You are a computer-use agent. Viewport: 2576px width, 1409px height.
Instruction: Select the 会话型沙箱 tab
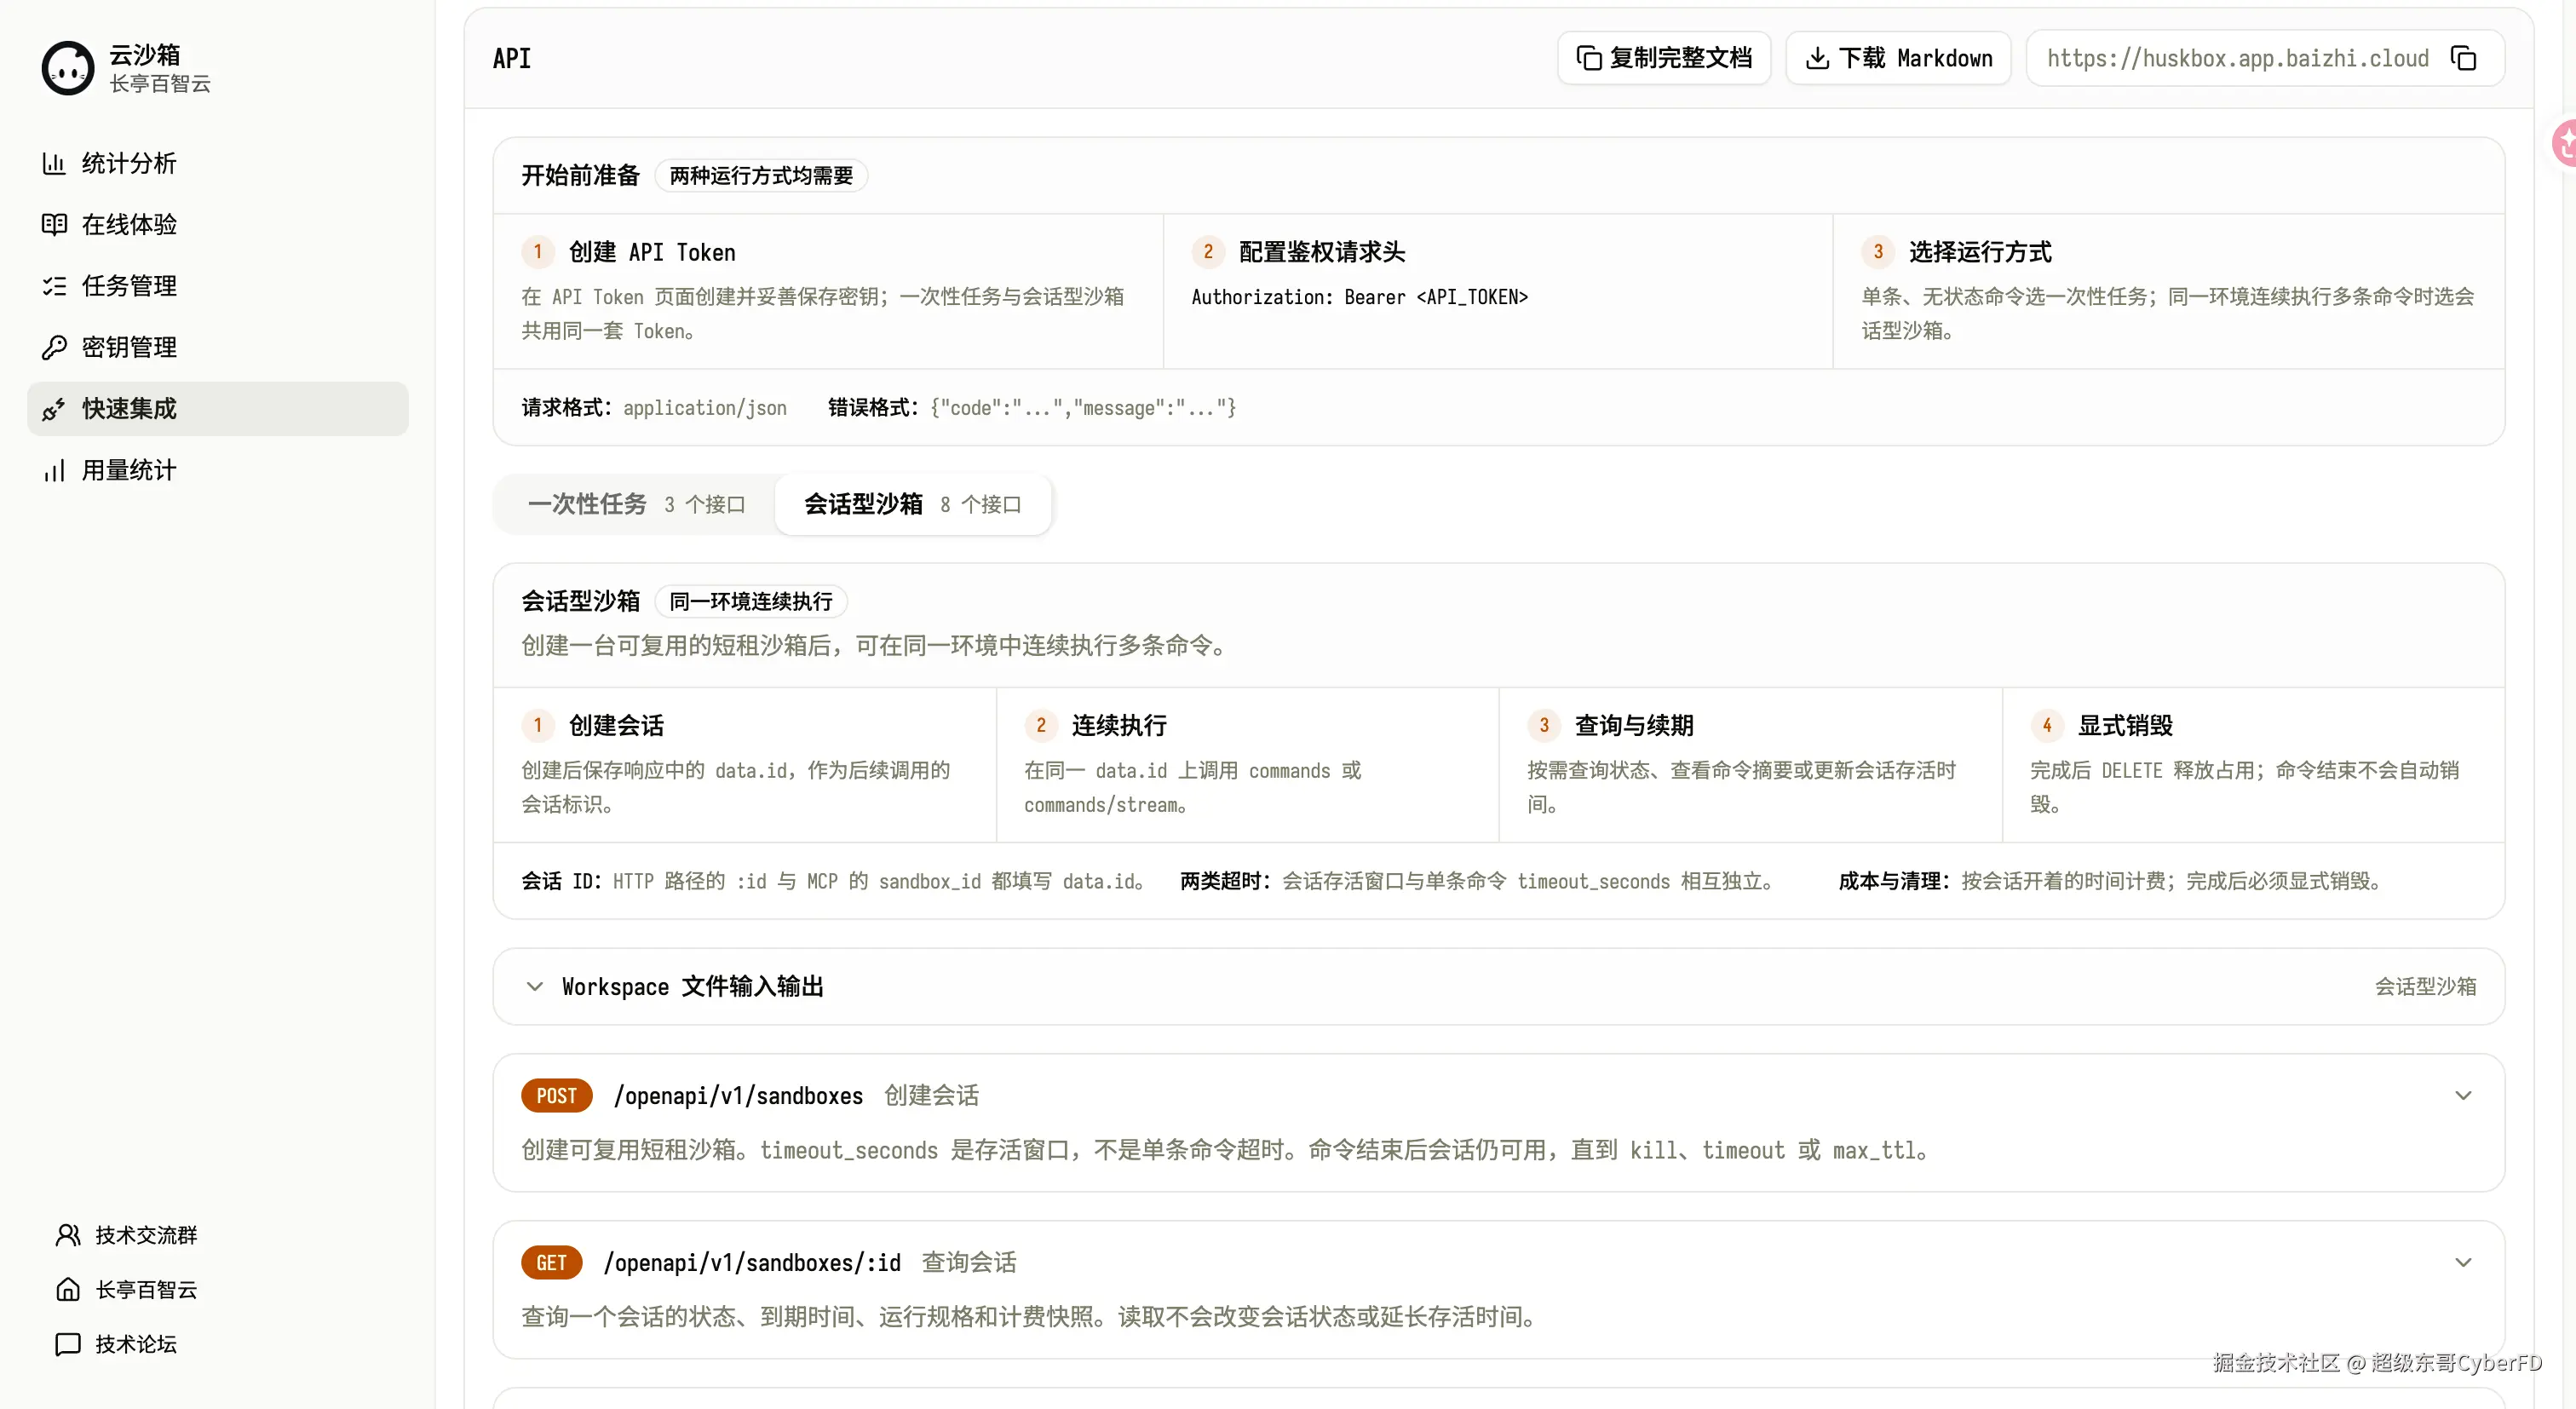(912, 504)
